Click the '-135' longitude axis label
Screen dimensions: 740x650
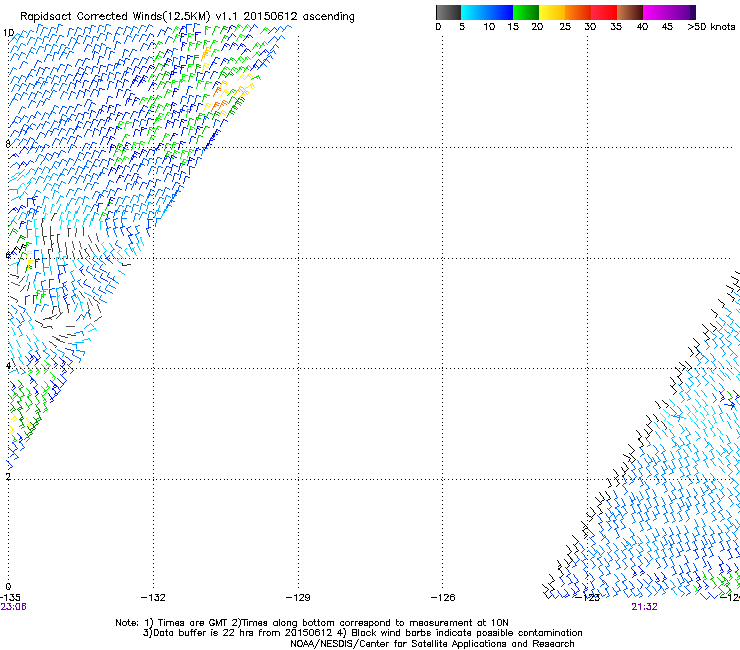point(10,598)
